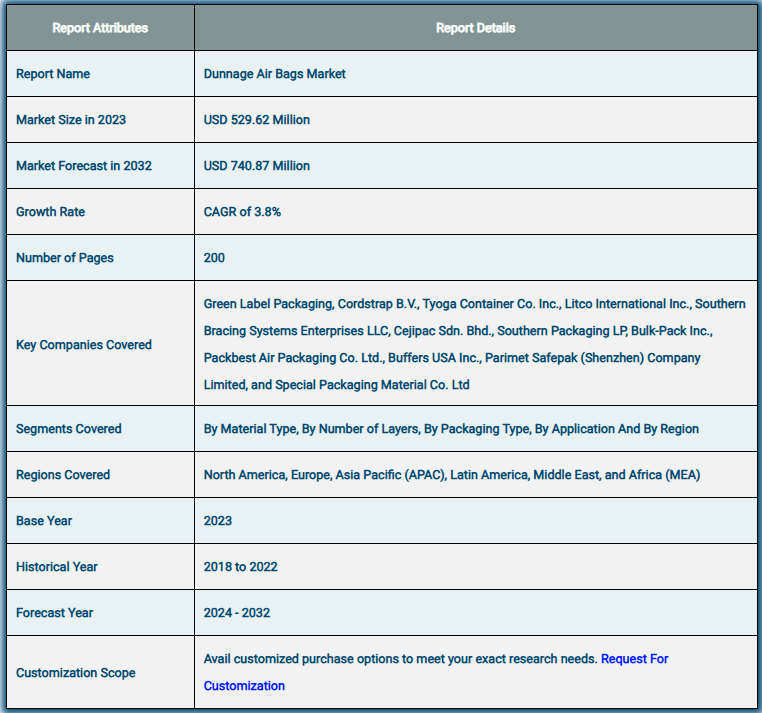Click the Market Size in 2023 label
The width and height of the screenshot is (762, 713).
[x=71, y=120]
